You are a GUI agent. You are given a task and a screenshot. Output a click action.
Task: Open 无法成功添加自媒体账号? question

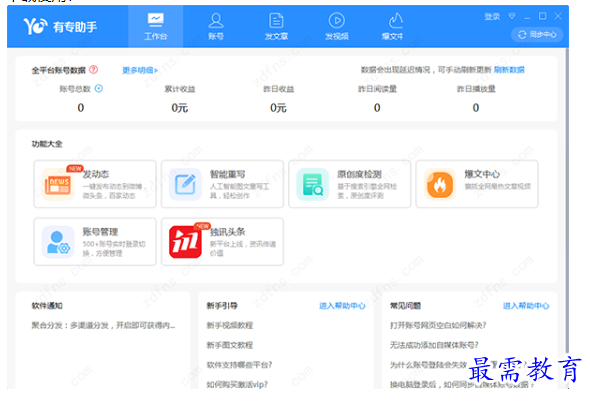[434, 345]
